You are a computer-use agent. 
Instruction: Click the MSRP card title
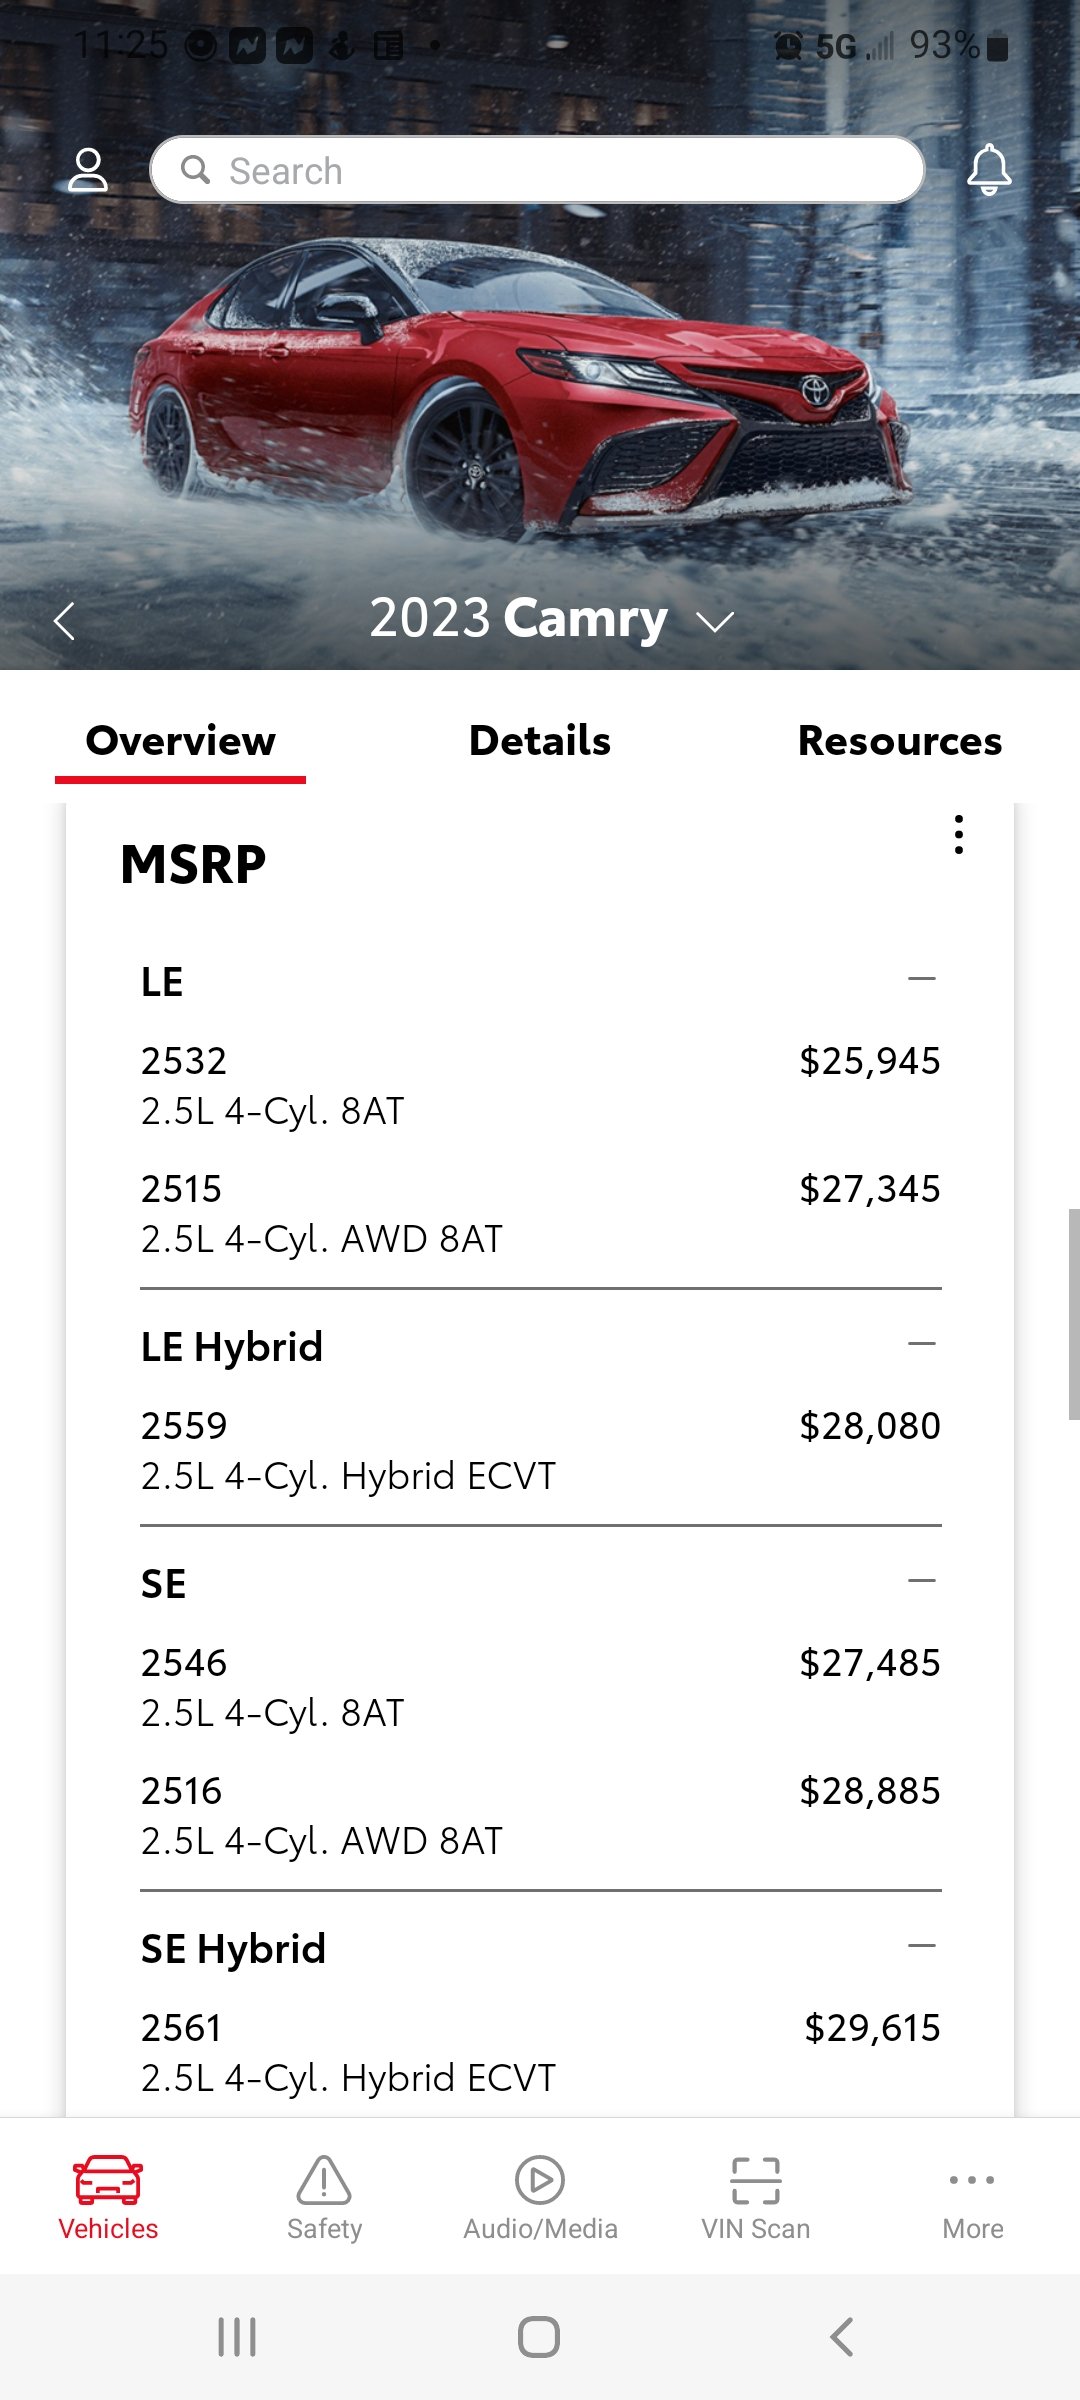click(193, 865)
